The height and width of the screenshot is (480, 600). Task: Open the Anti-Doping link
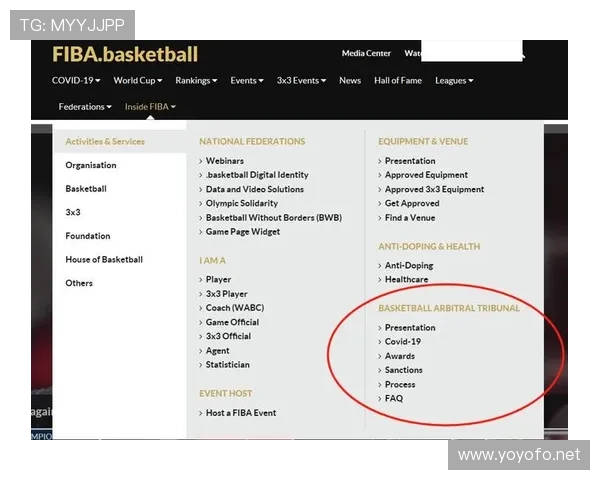pos(409,265)
